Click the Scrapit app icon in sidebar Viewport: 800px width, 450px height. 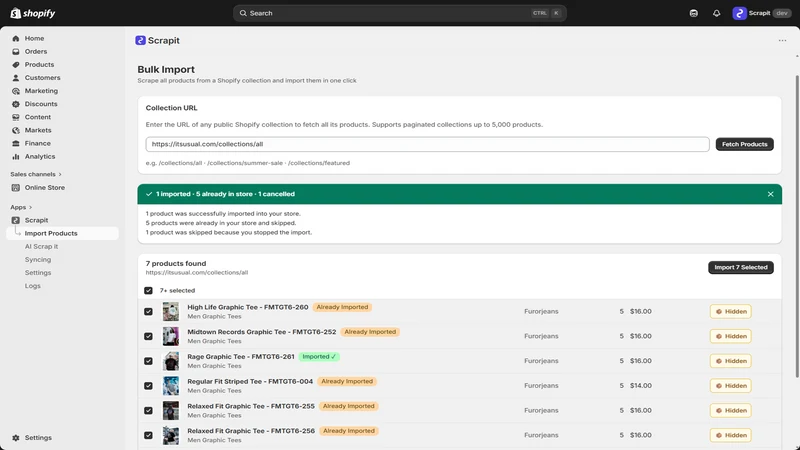pyautogui.click(x=16, y=220)
